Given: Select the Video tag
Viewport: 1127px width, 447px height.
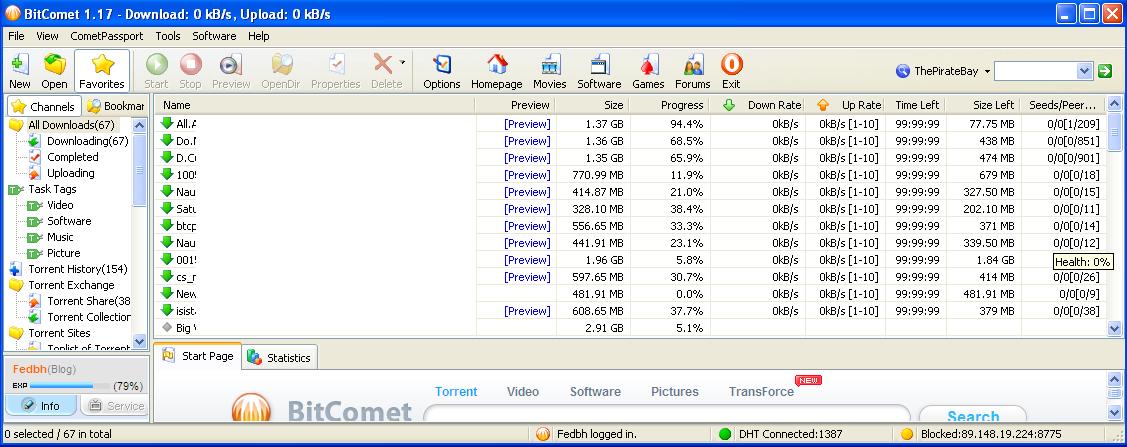Looking at the screenshot, I should pyautogui.click(x=60, y=205).
